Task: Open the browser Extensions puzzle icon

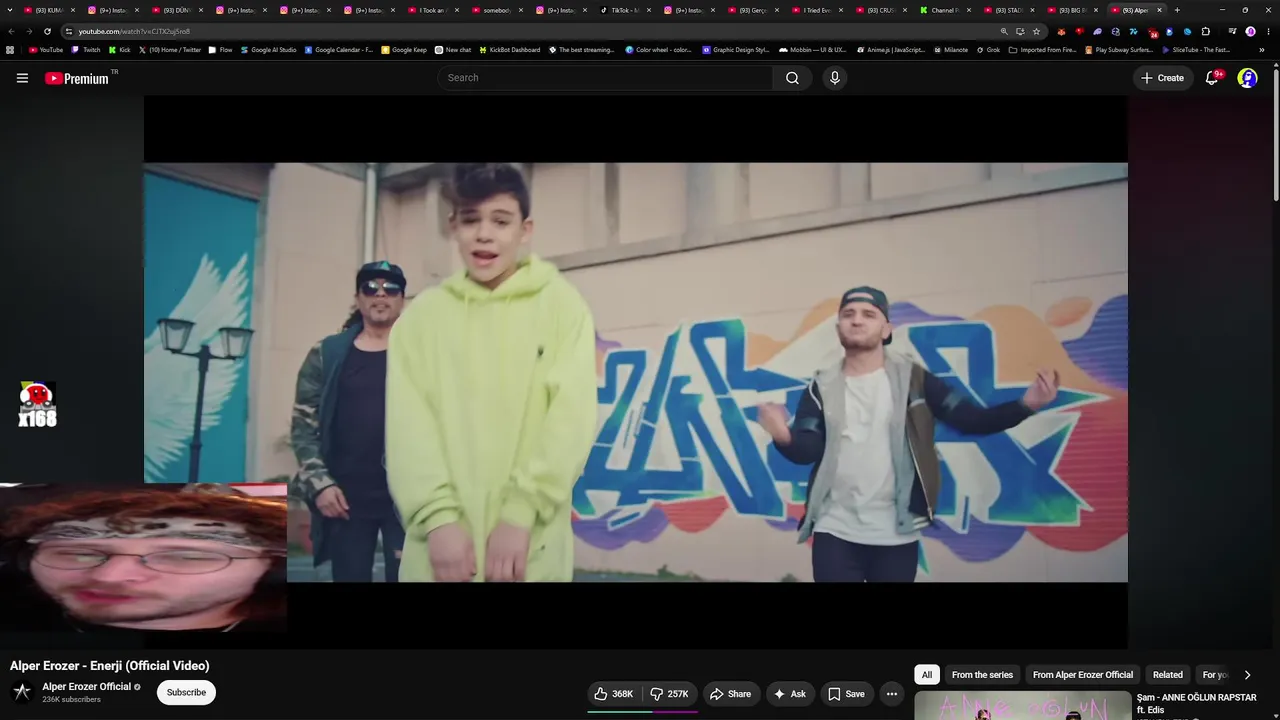Action: [1205, 31]
